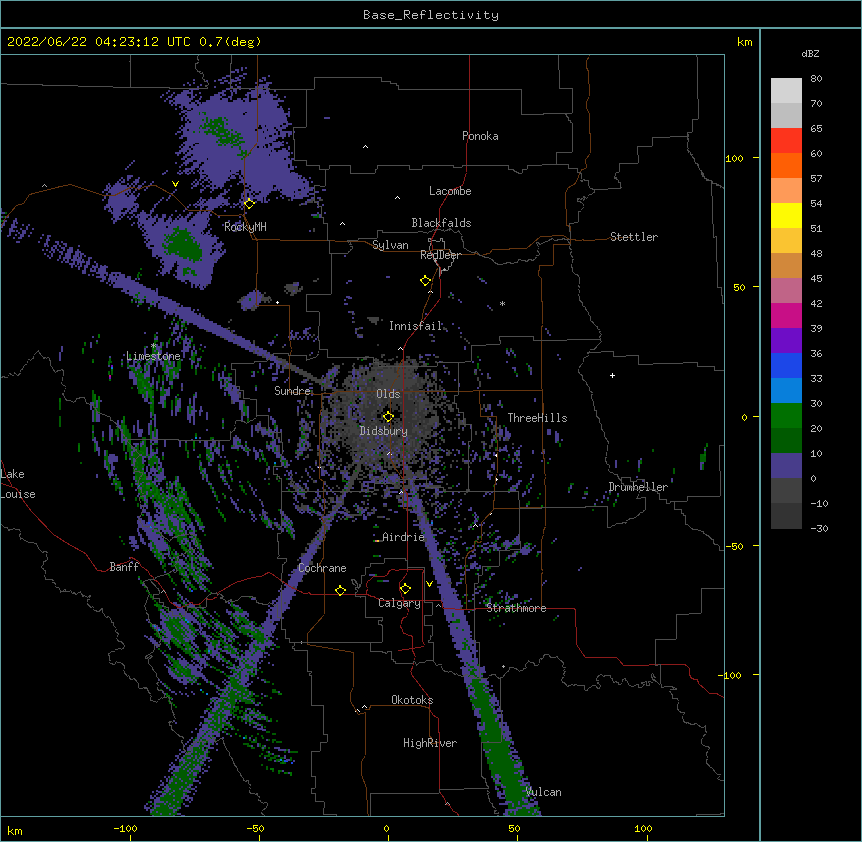Click the yellow diamond marker beside RockyMH

pyautogui.click(x=249, y=204)
